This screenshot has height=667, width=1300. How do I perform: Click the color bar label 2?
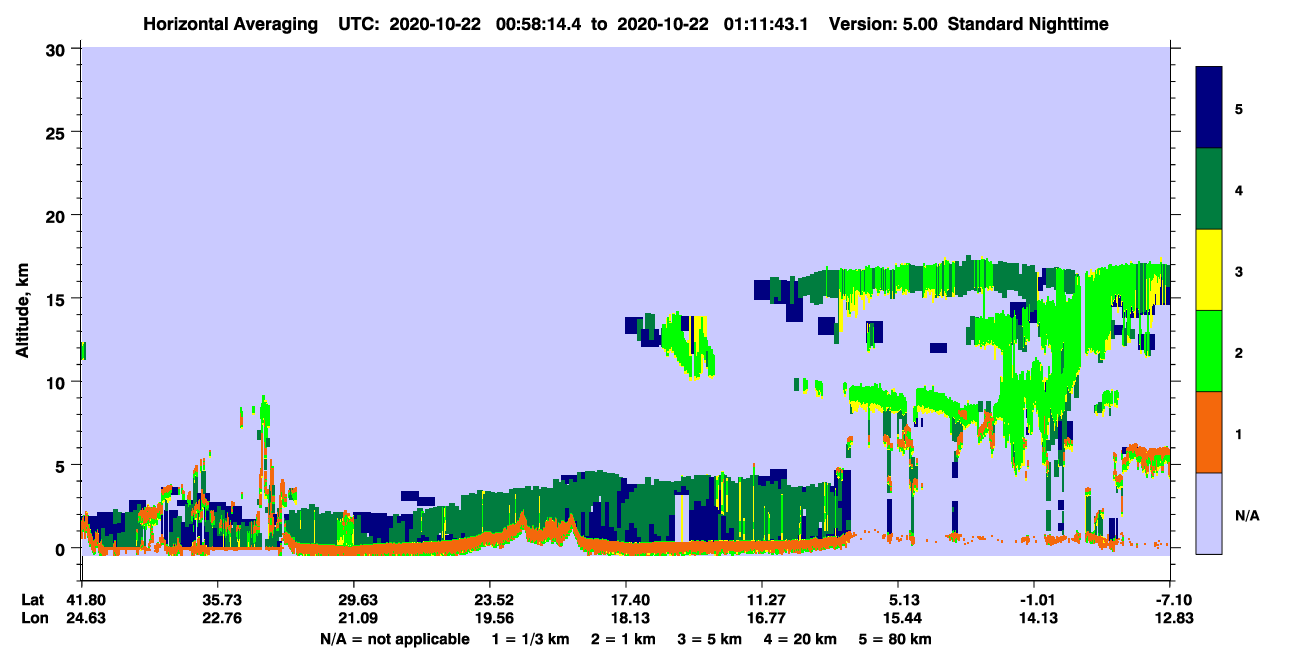pos(1239,352)
